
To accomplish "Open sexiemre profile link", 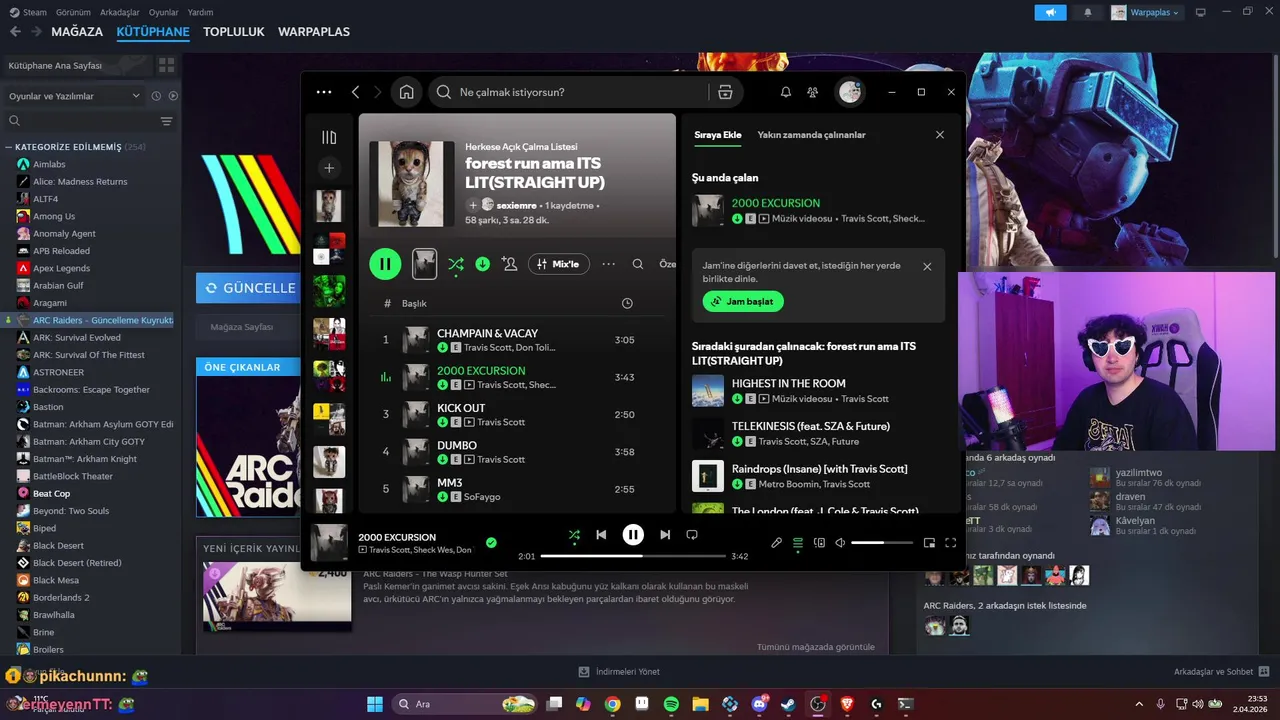I will (x=517, y=205).
